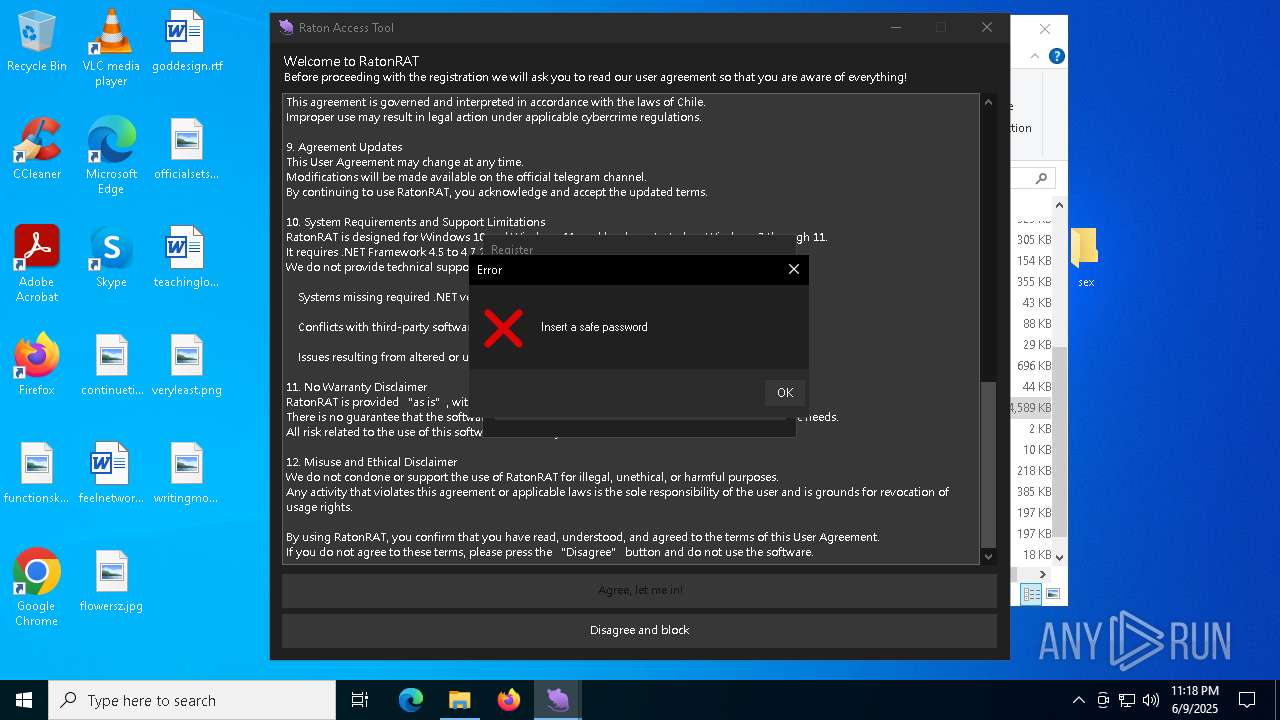Select the 4,589 KB file row

(1031, 407)
